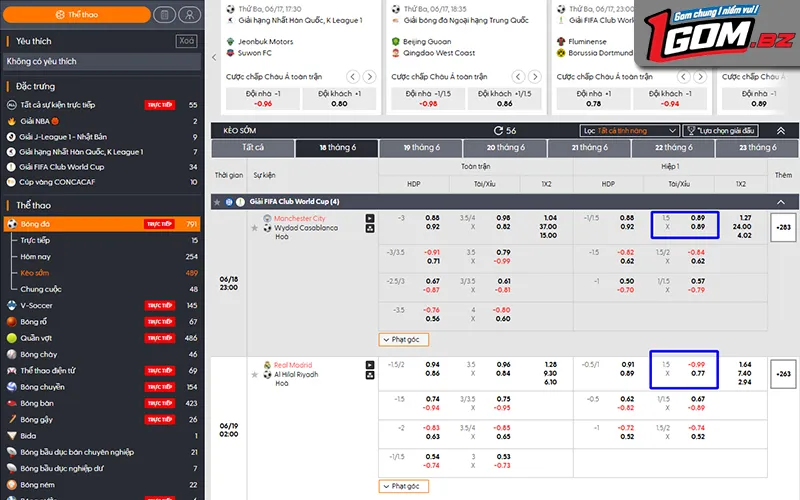Bet Đội khách -1 on Fluminense card
Screen dimensions: 800x500
tap(670, 99)
